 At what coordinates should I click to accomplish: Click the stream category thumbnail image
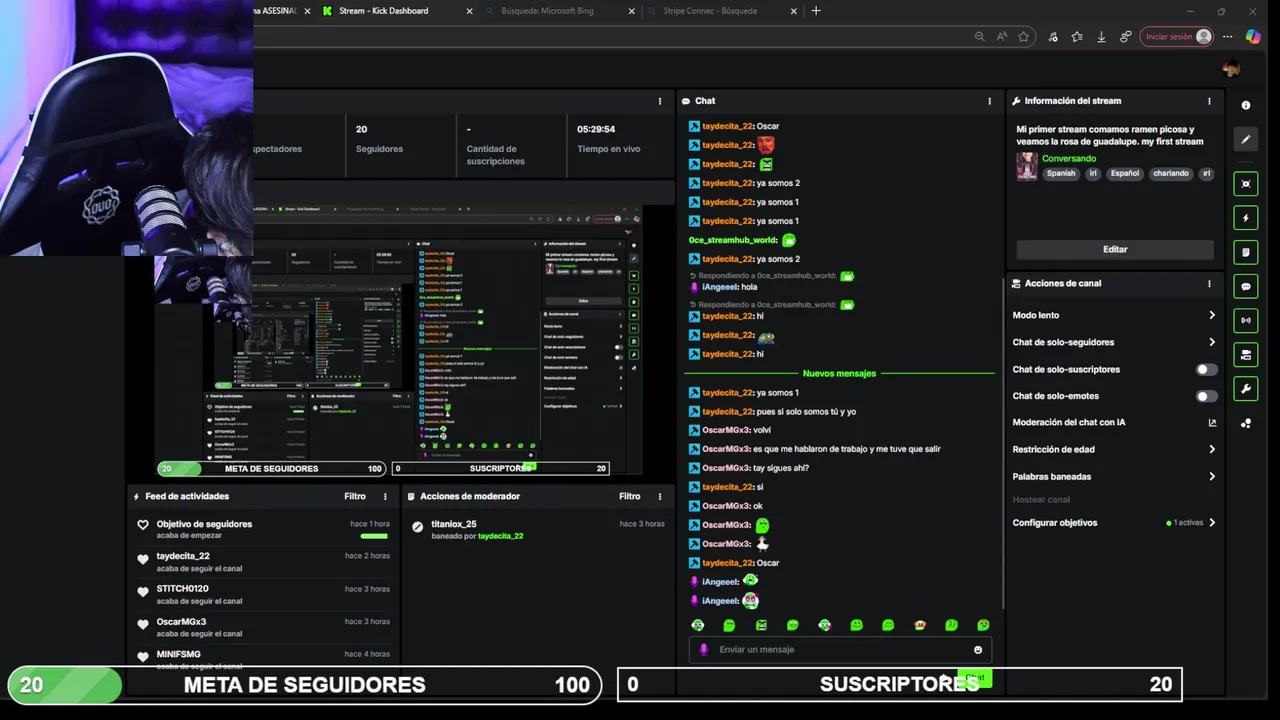tap(1027, 166)
